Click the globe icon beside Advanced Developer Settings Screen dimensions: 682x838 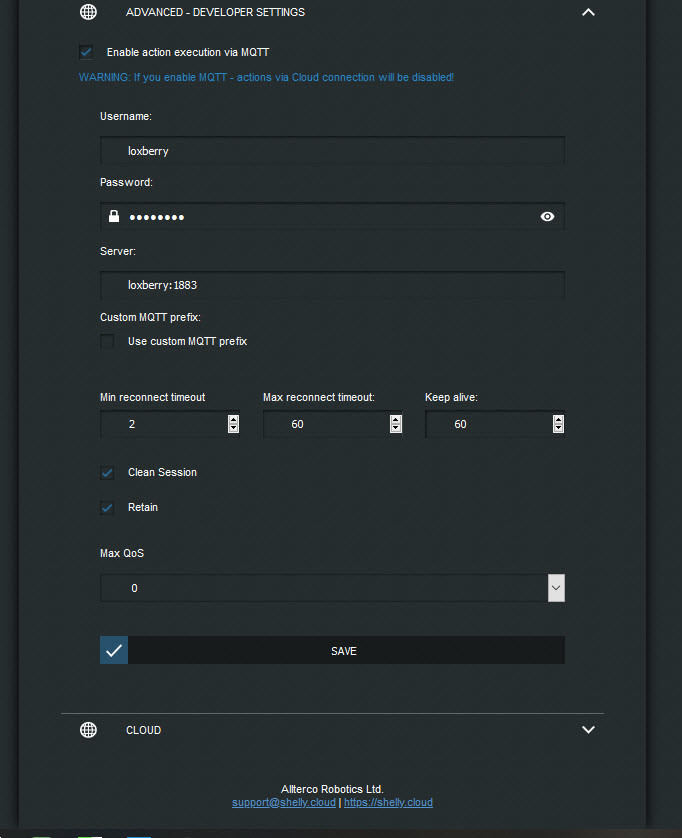(88, 12)
